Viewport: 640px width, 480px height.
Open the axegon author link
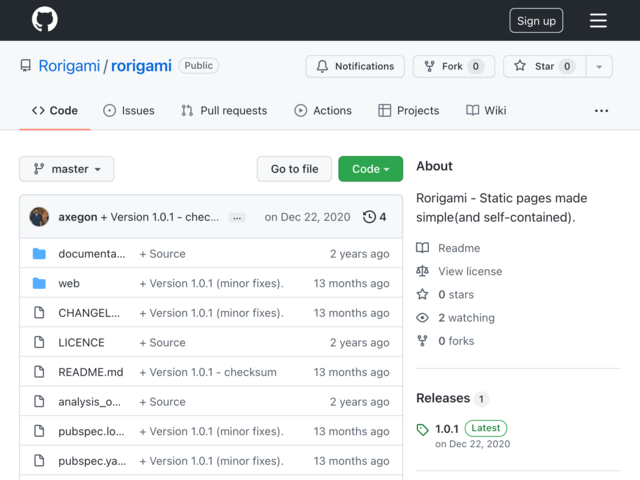point(78,217)
